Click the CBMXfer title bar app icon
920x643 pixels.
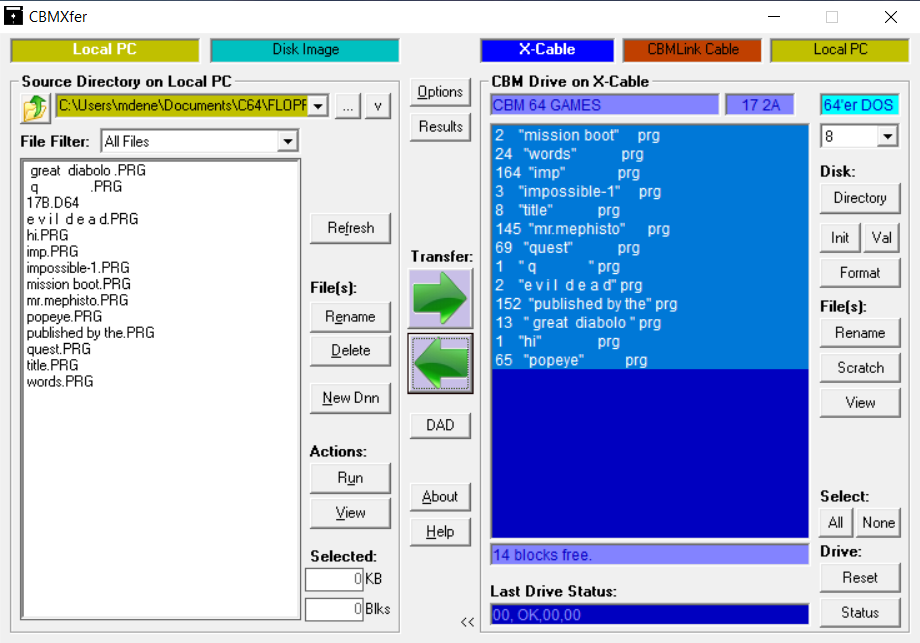(14, 16)
